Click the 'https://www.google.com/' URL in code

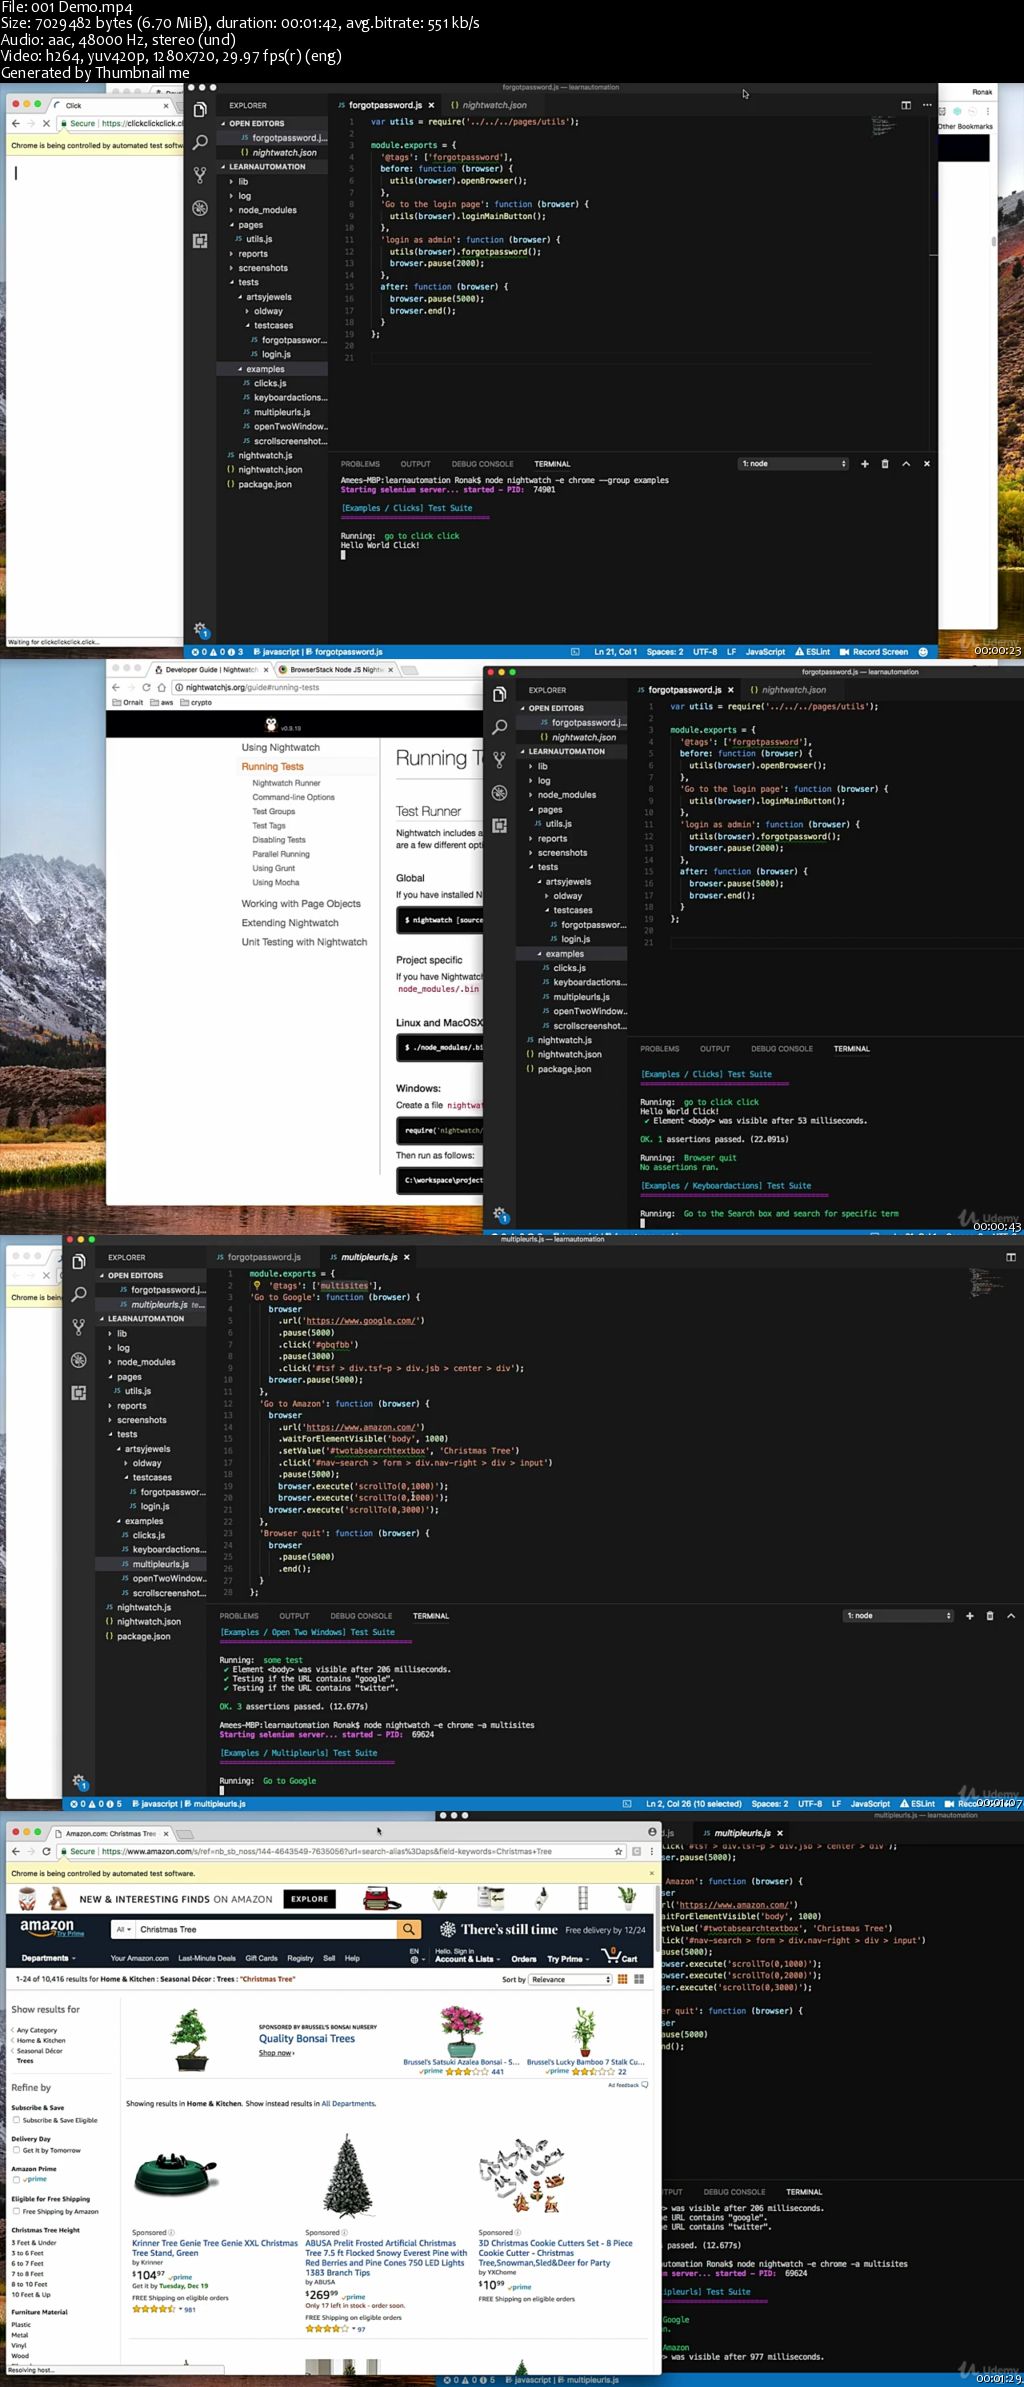(x=360, y=1321)
